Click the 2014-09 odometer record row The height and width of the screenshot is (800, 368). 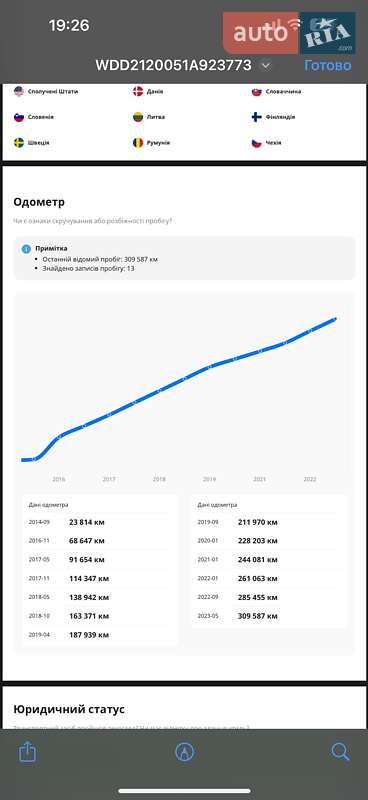point(100,522)
